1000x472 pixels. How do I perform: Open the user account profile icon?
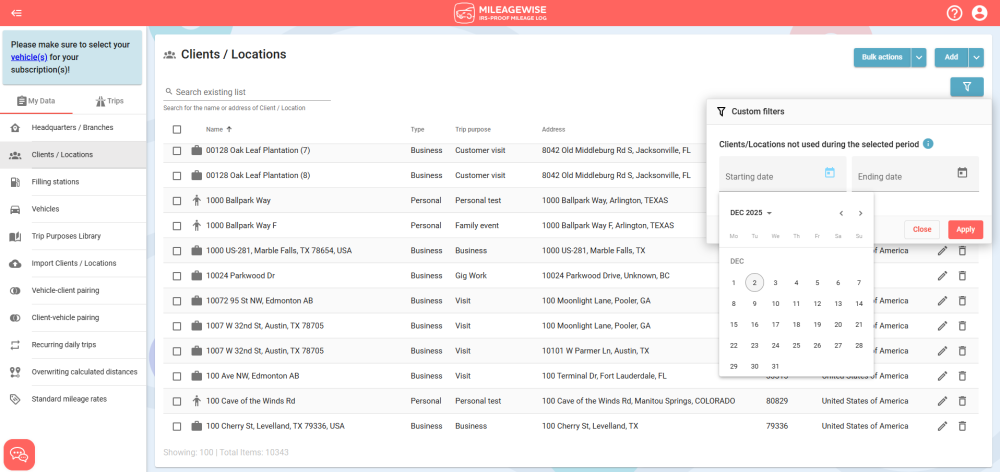(981, 13)
